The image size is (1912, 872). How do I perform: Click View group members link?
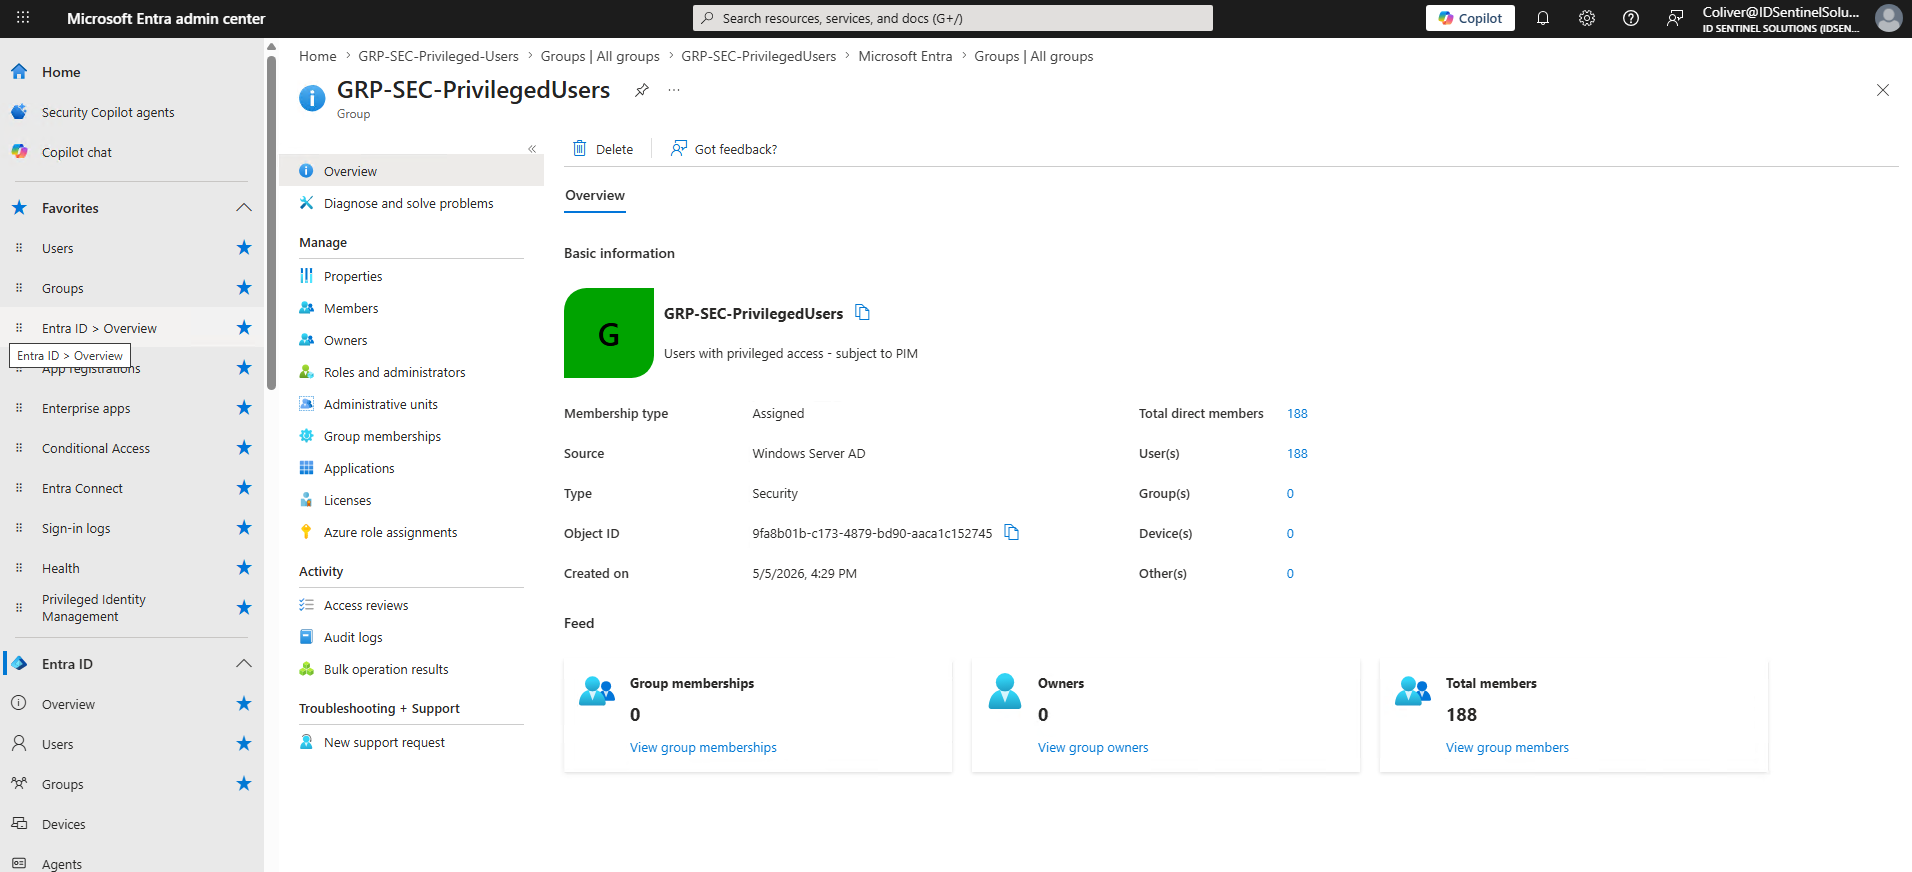coord(1507,747)
